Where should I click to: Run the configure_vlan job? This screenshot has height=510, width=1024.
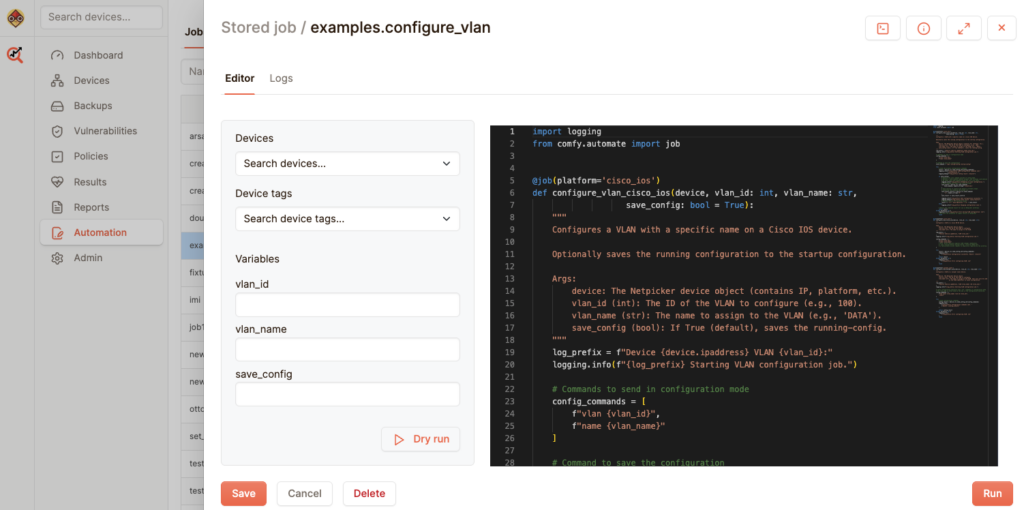[992, 493]
